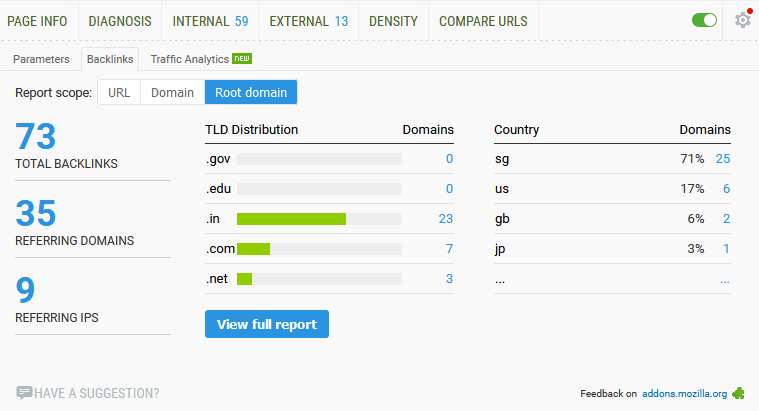
Task: Click the View full report button
Action: (x=267, y=324)
